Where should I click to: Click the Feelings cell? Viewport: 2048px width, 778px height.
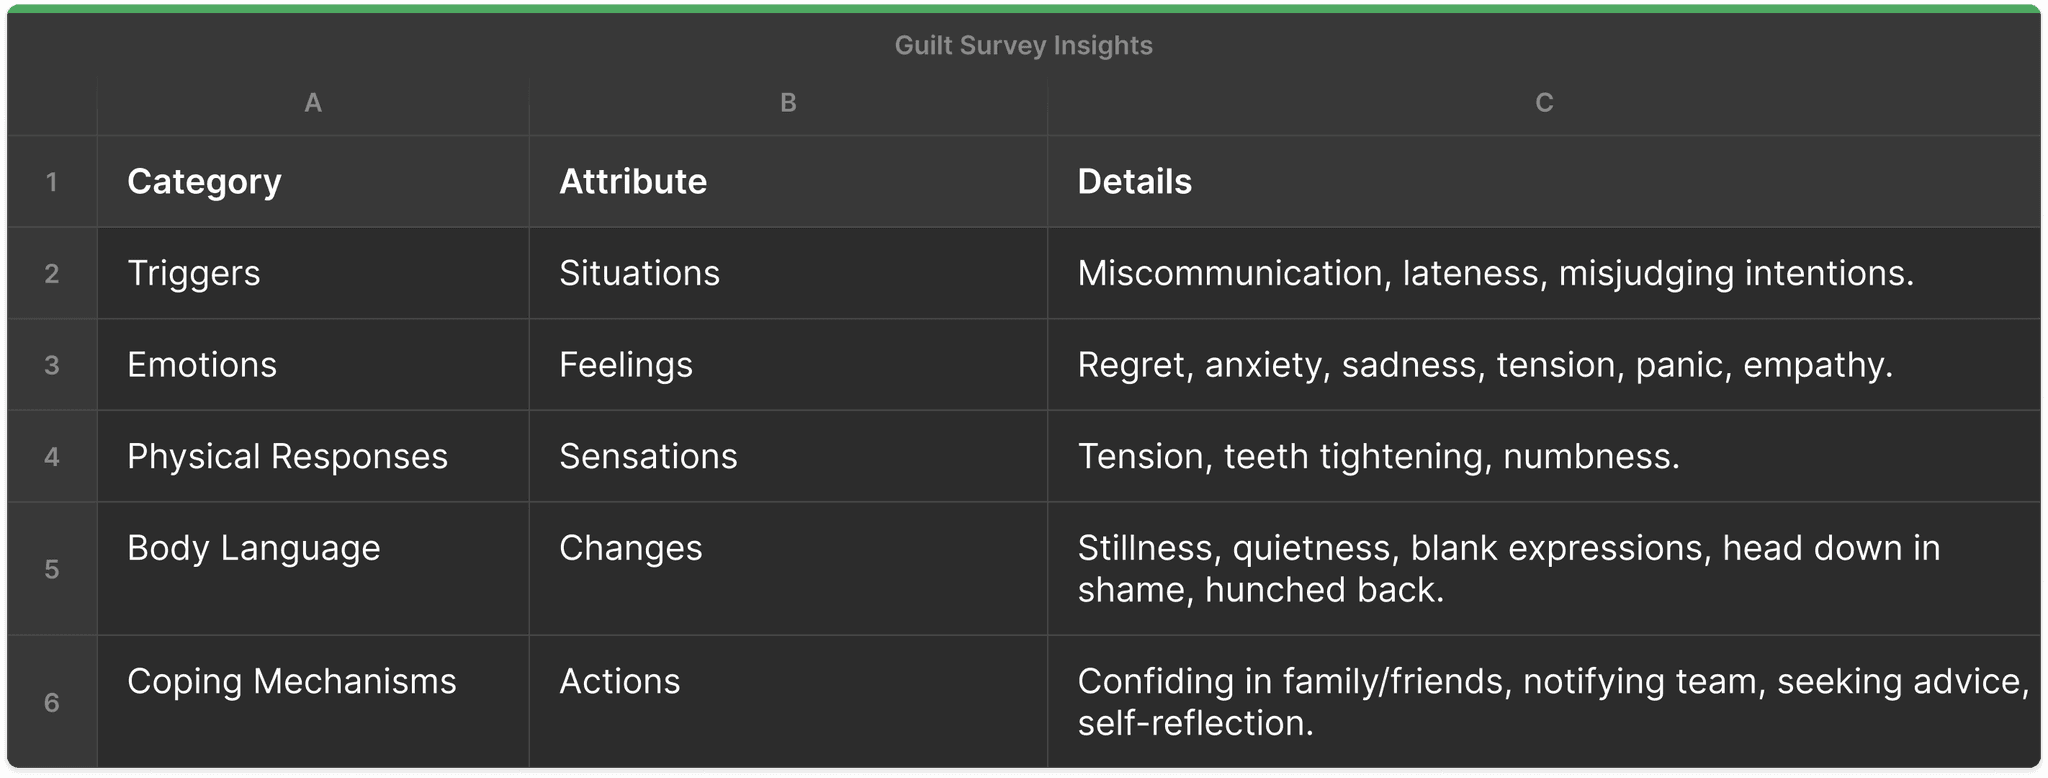[788, 365]
